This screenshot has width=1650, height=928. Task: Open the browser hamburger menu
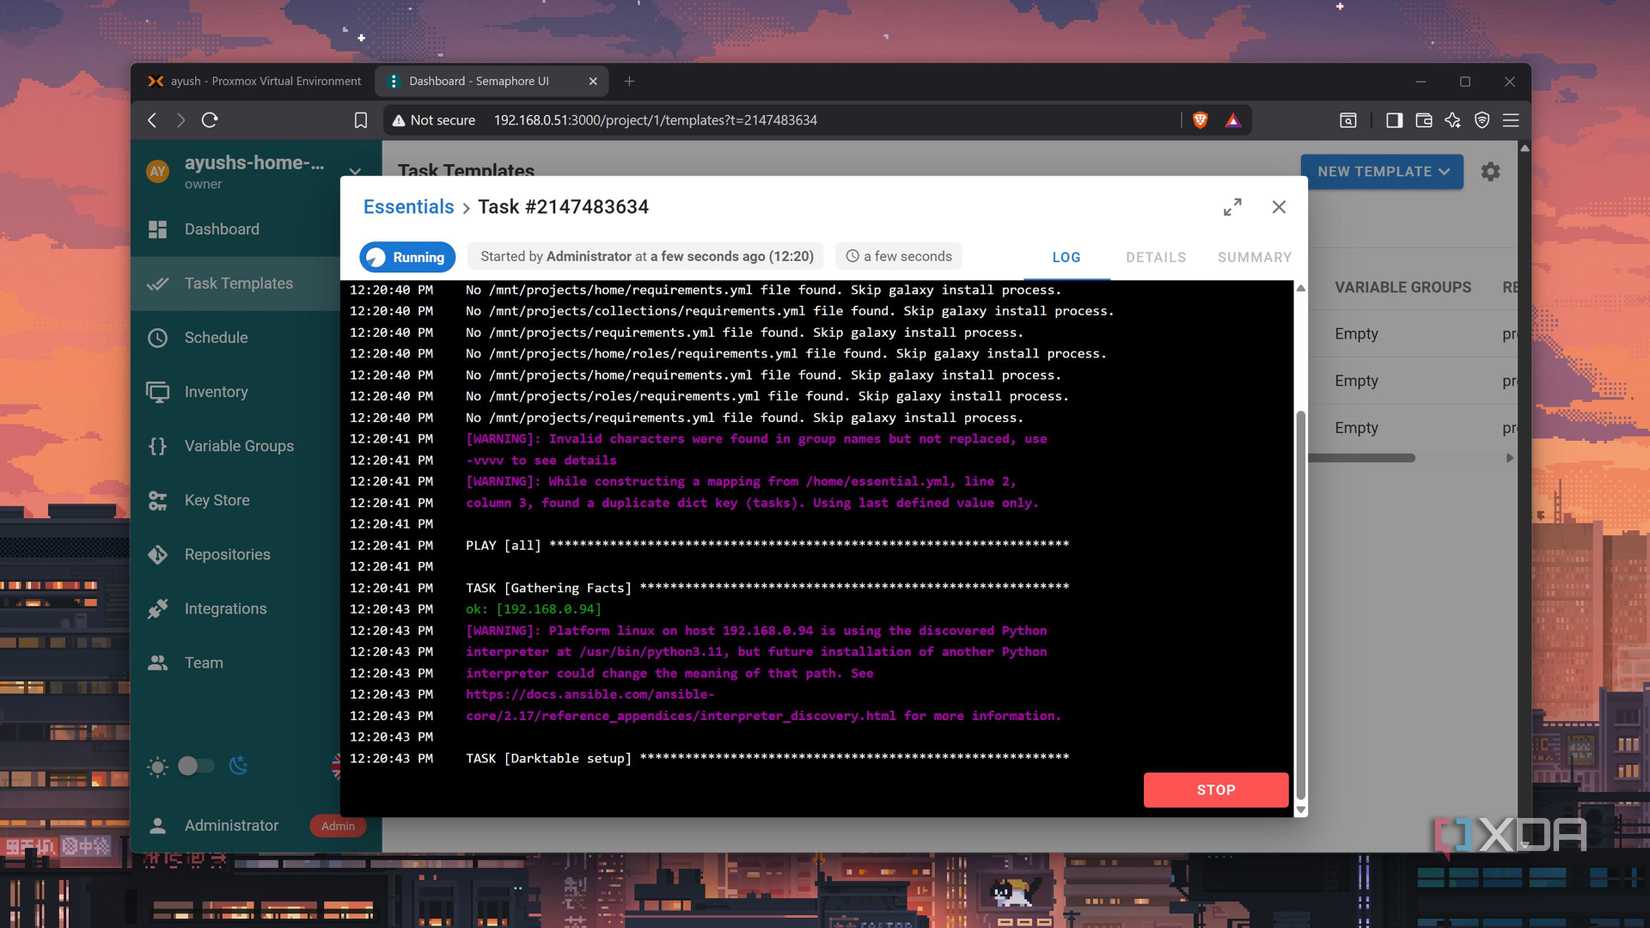(1511, 120)
